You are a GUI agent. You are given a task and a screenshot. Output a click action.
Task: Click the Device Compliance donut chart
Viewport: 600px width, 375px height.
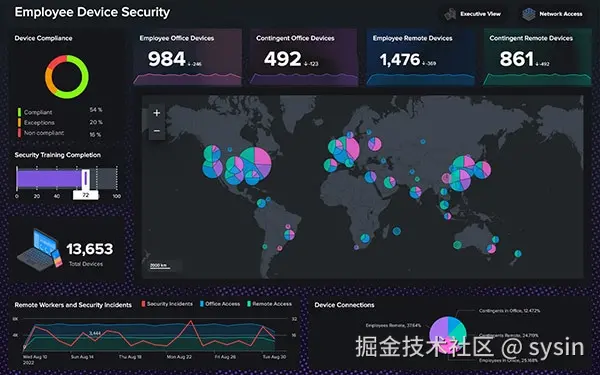[67, 77]
